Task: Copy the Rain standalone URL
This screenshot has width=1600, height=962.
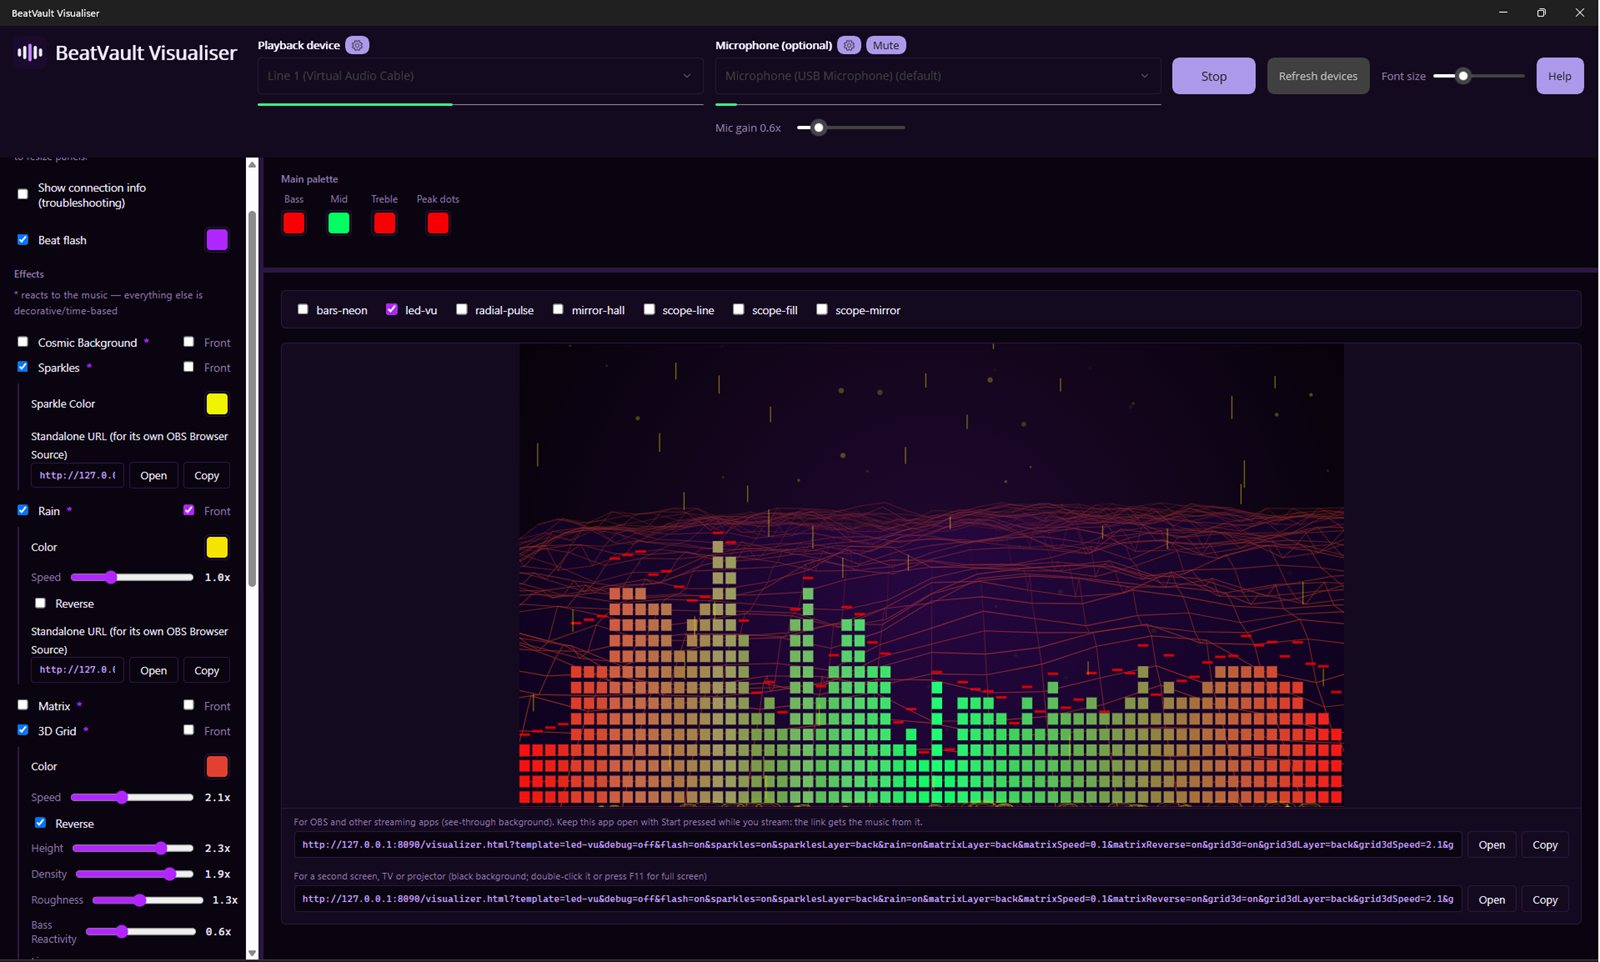Action: click(x=207, y=670)
